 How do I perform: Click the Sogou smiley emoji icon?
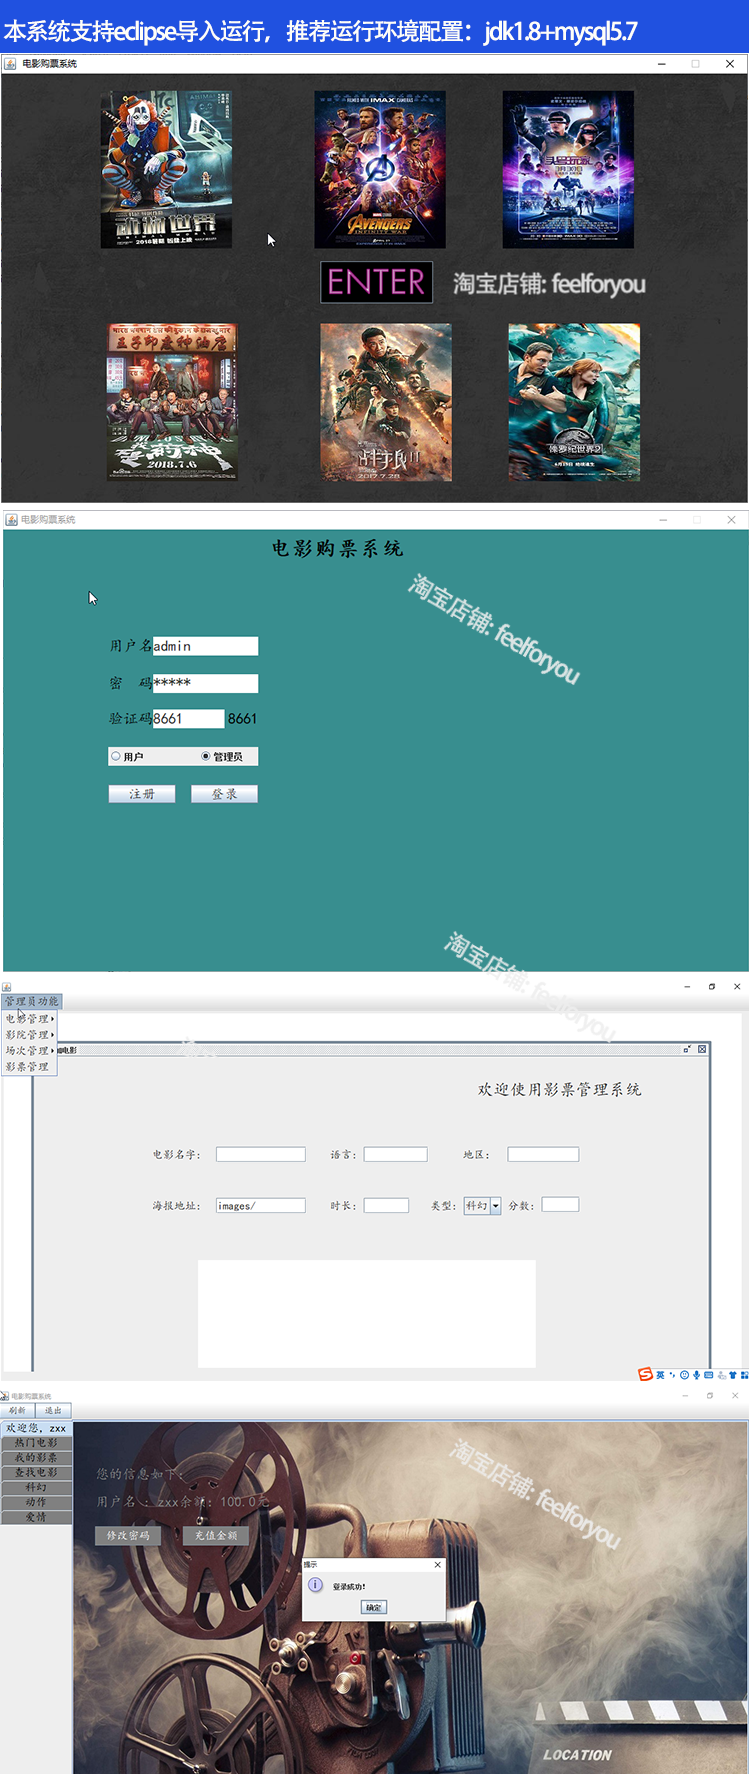coord(685,1375)
